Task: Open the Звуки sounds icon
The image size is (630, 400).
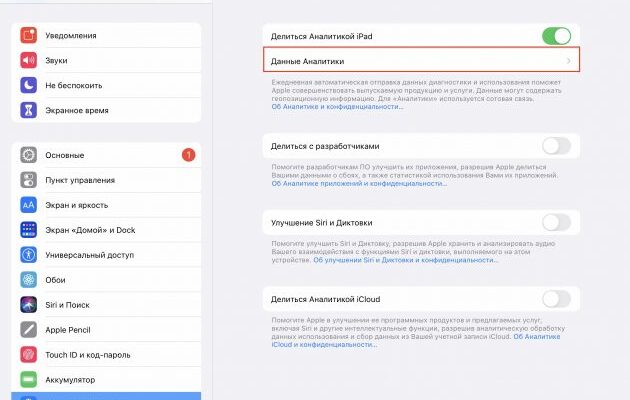Action: coord(28,60)
